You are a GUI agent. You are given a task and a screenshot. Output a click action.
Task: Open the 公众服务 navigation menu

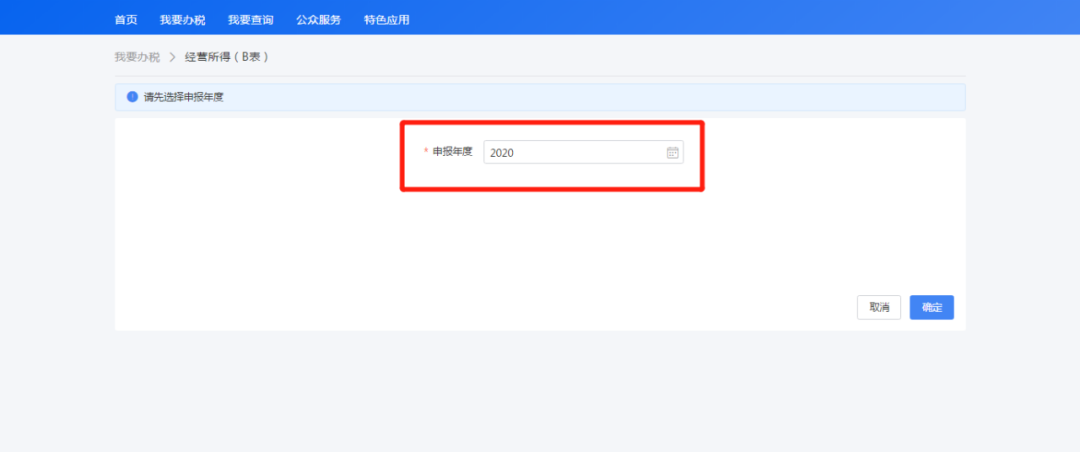point(318,20)
